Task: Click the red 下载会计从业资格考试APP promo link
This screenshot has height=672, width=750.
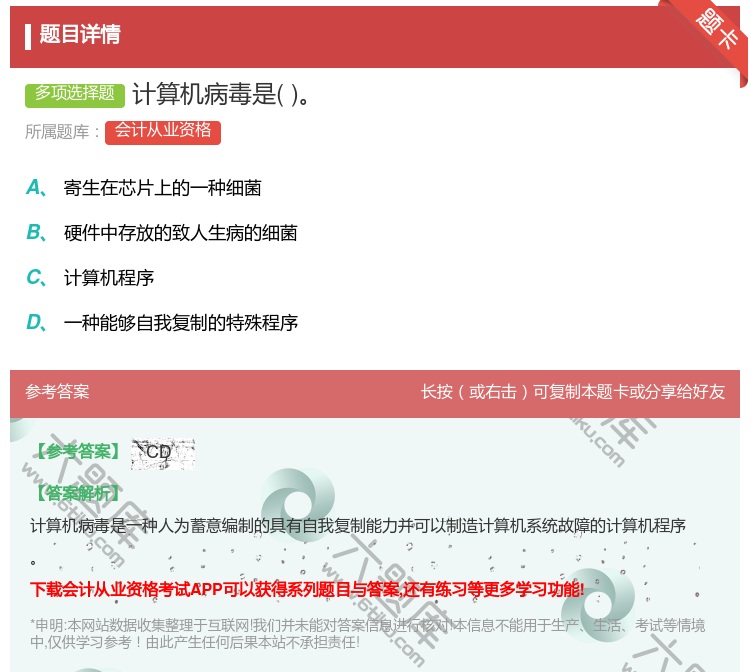Action: click(307, 589)
